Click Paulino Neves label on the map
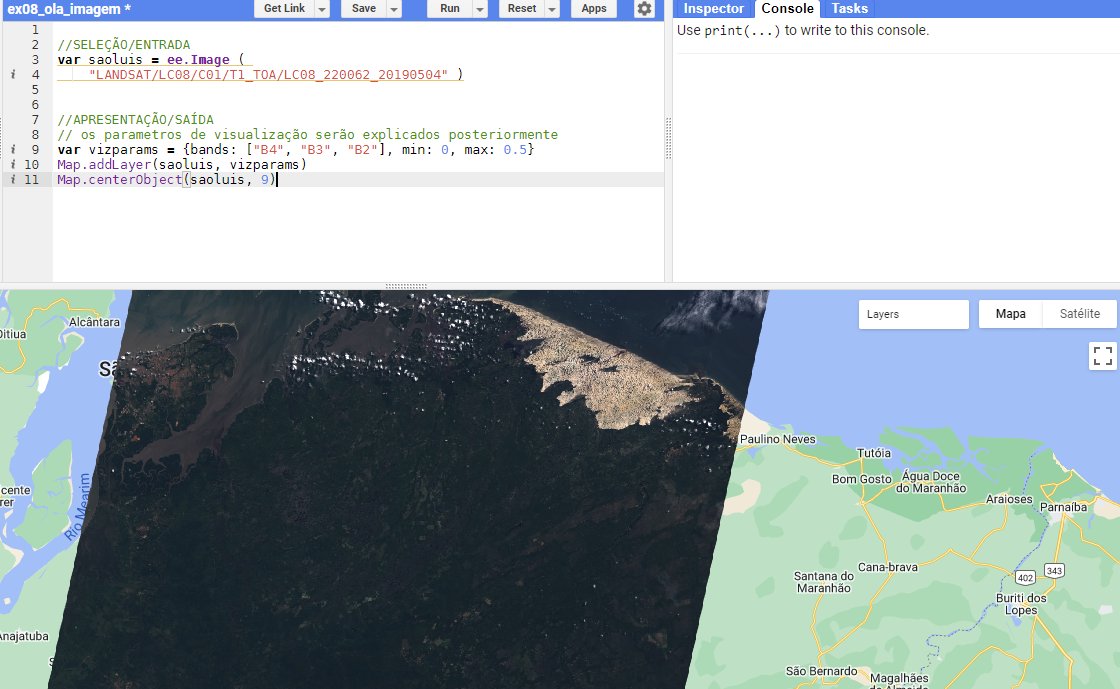The height and width of the screenshot is (689, 1120). point(777,439)
